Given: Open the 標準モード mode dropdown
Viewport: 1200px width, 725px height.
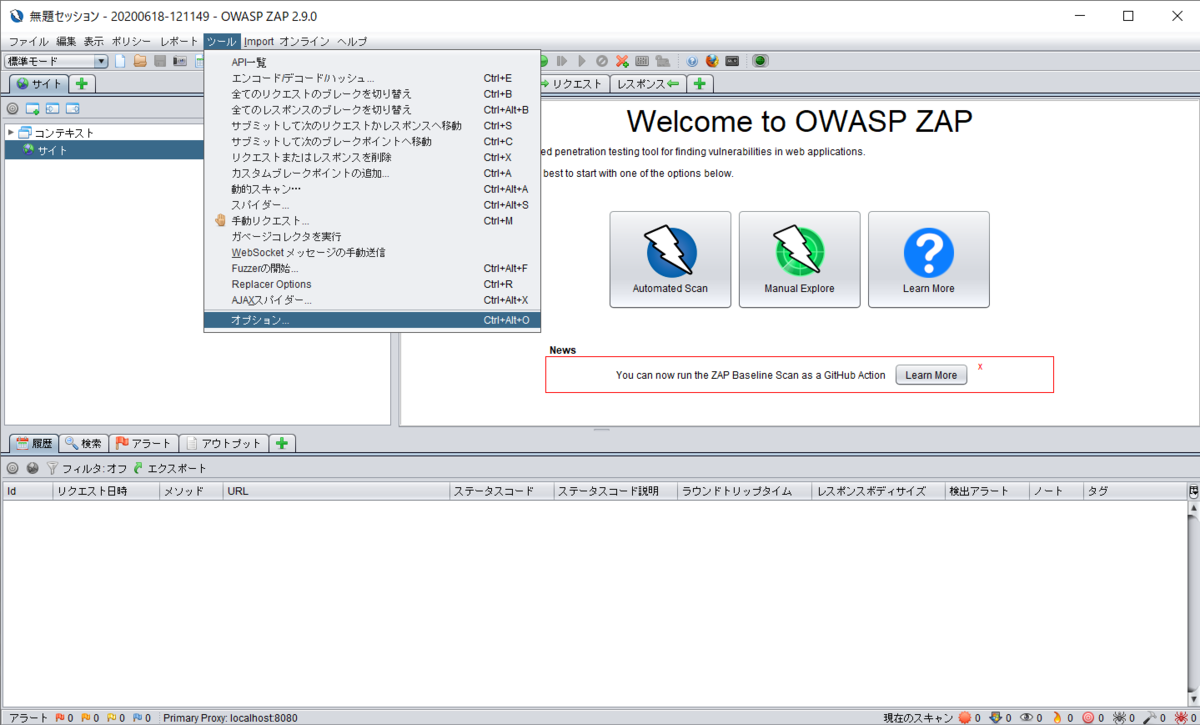Looking at the screenshot, I should (x=56, y=62).
